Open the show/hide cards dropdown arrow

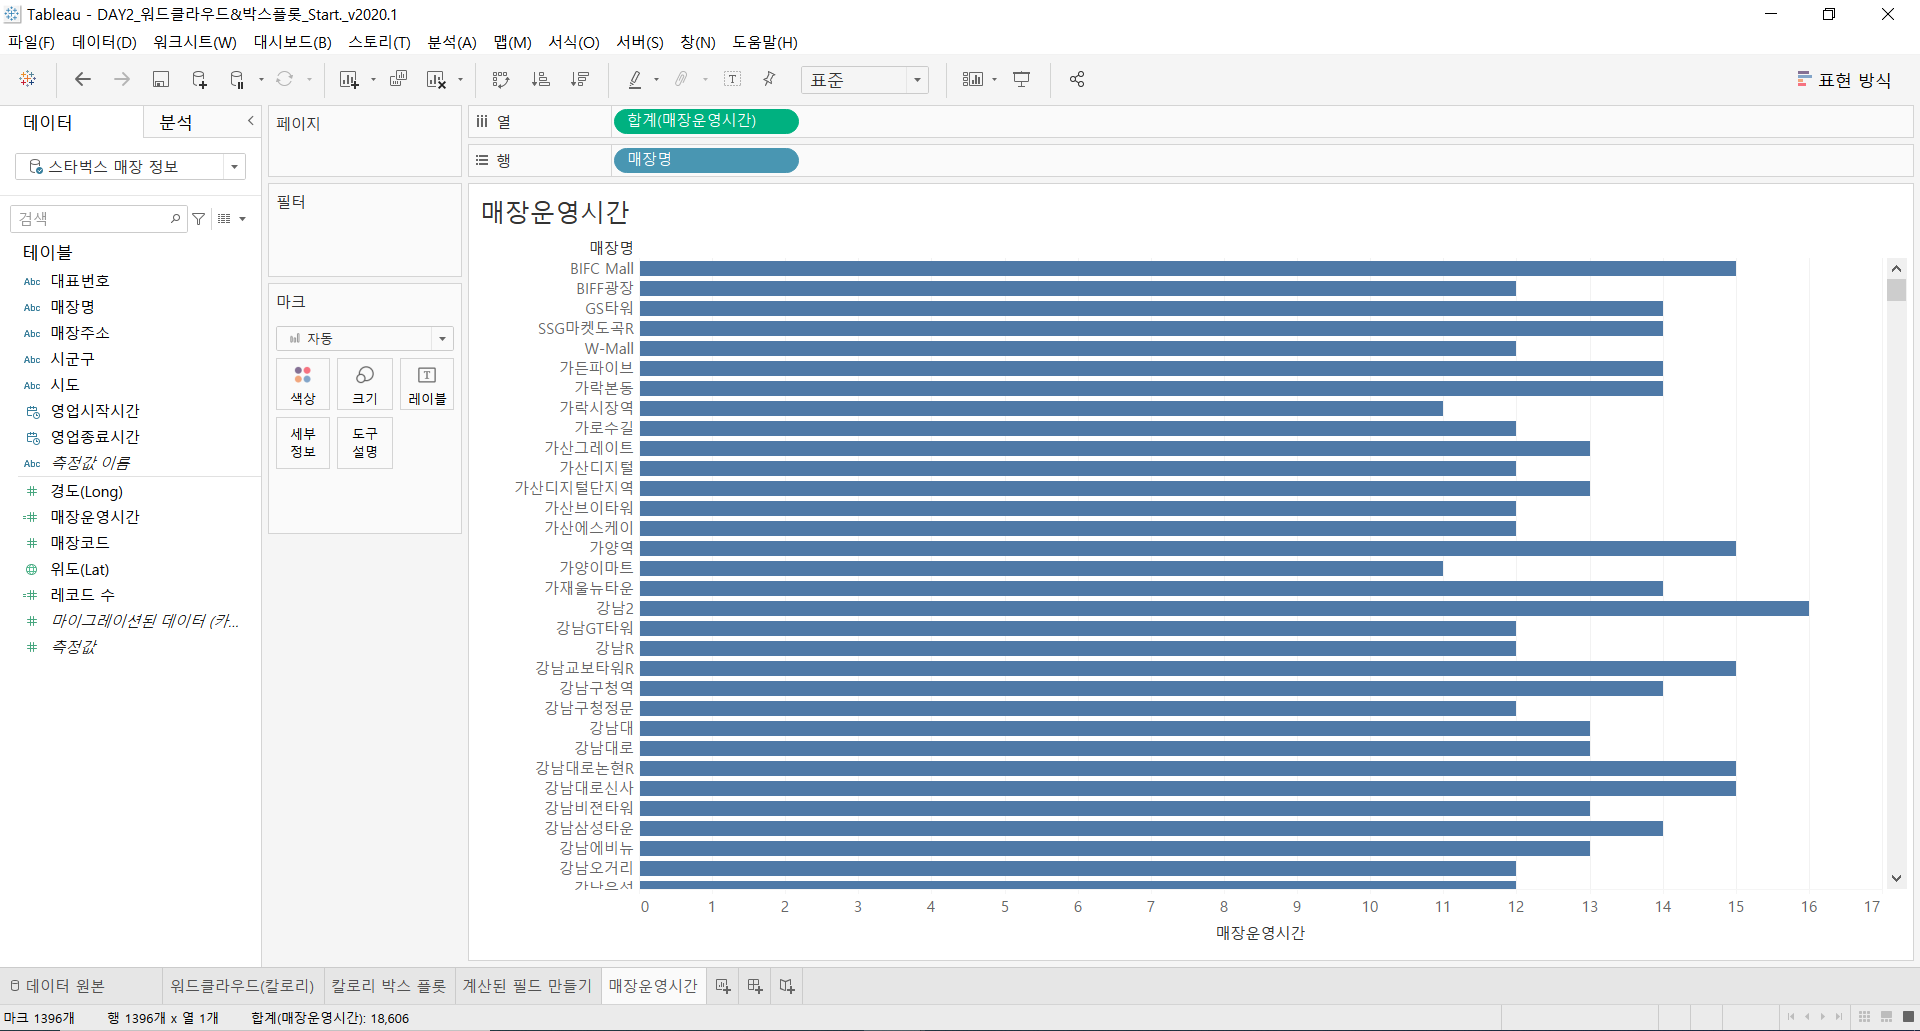995,80
